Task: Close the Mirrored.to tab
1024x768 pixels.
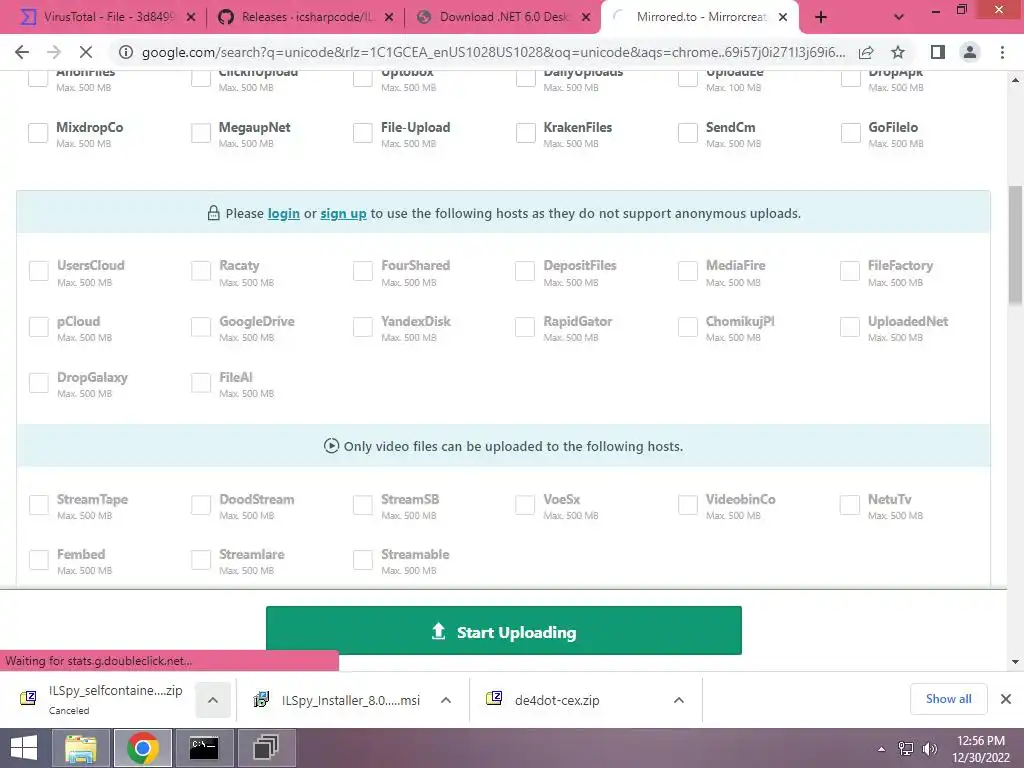Action: tap(783, 18)
